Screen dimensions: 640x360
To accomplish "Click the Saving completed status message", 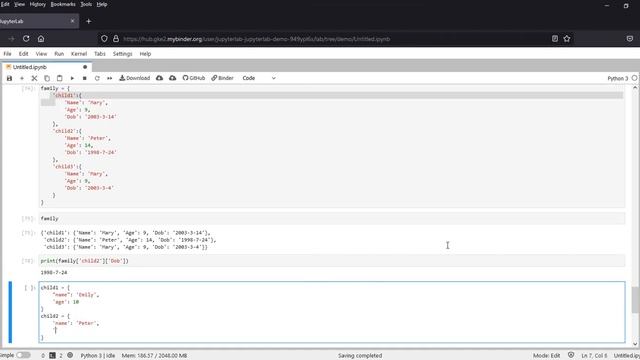I will [360, 356].
